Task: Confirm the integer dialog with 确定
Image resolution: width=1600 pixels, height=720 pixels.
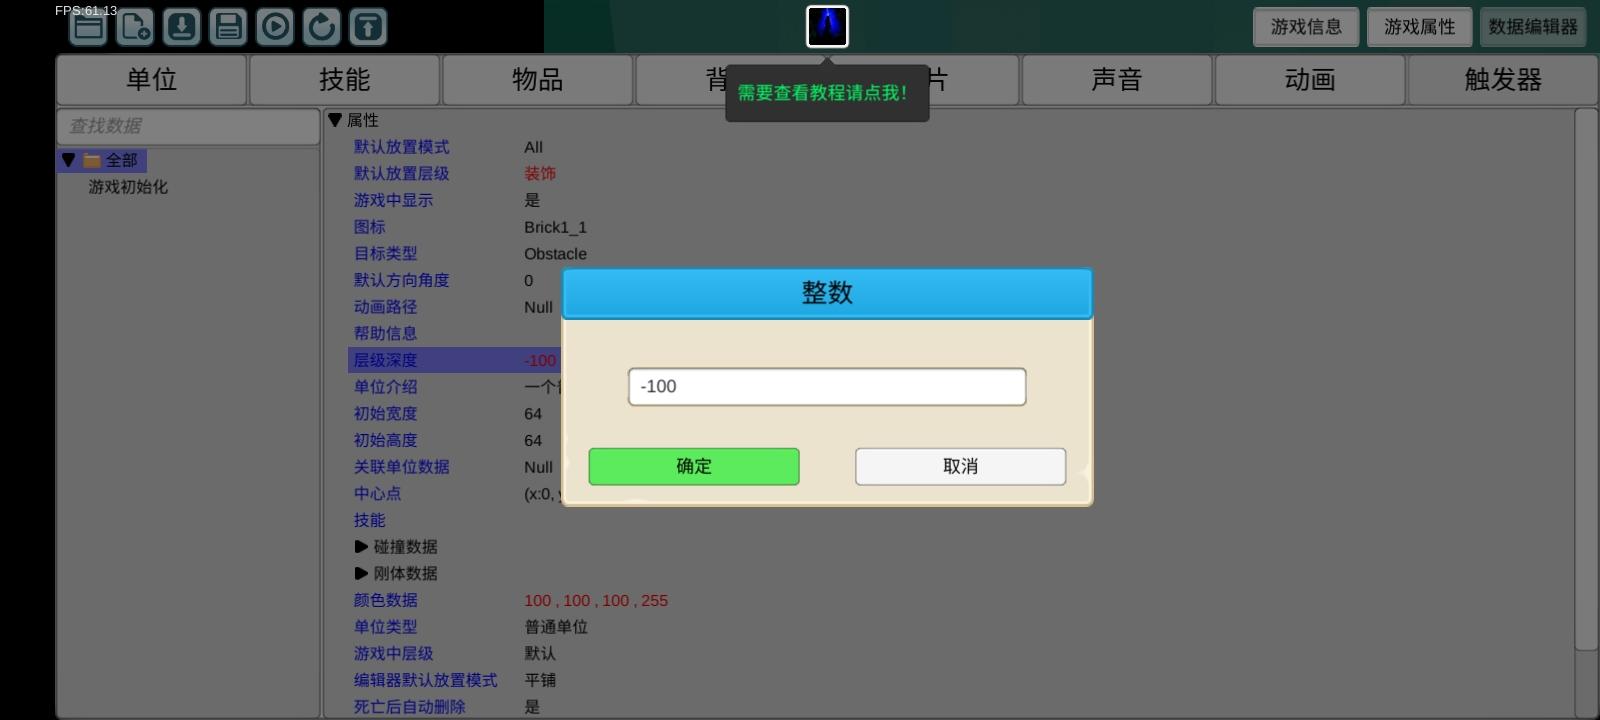Action: (694, 466)
